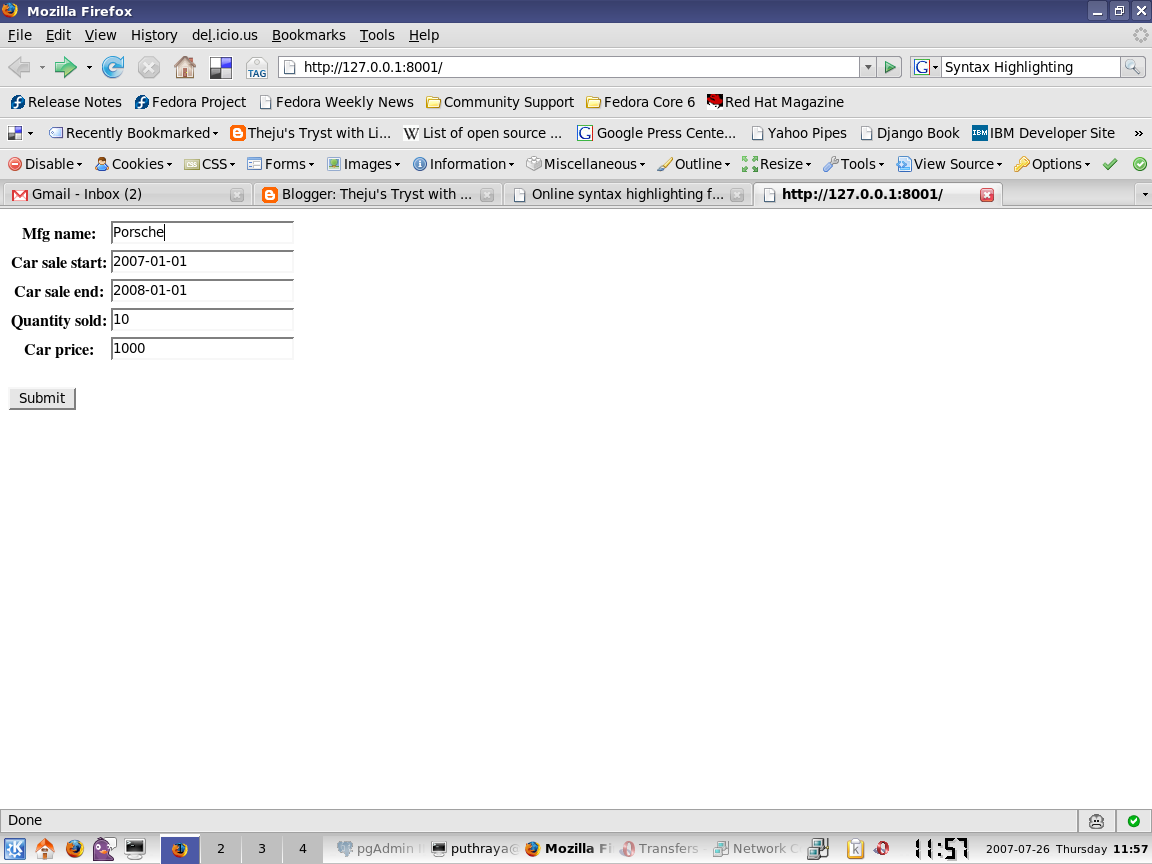Click the green Go arrow beside address bar
The width and height of the screenshot is (1152, 864).
click(x=890, y=68)
